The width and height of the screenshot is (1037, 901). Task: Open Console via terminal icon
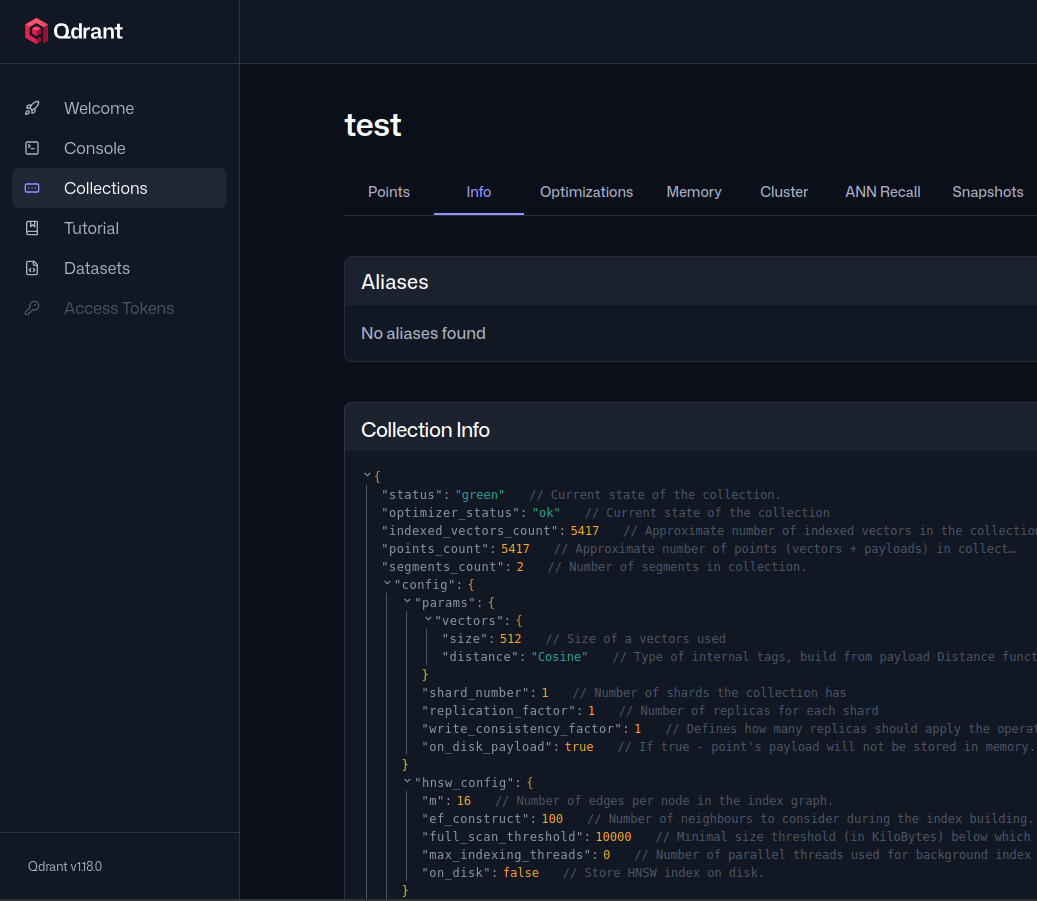coord(32,148)
